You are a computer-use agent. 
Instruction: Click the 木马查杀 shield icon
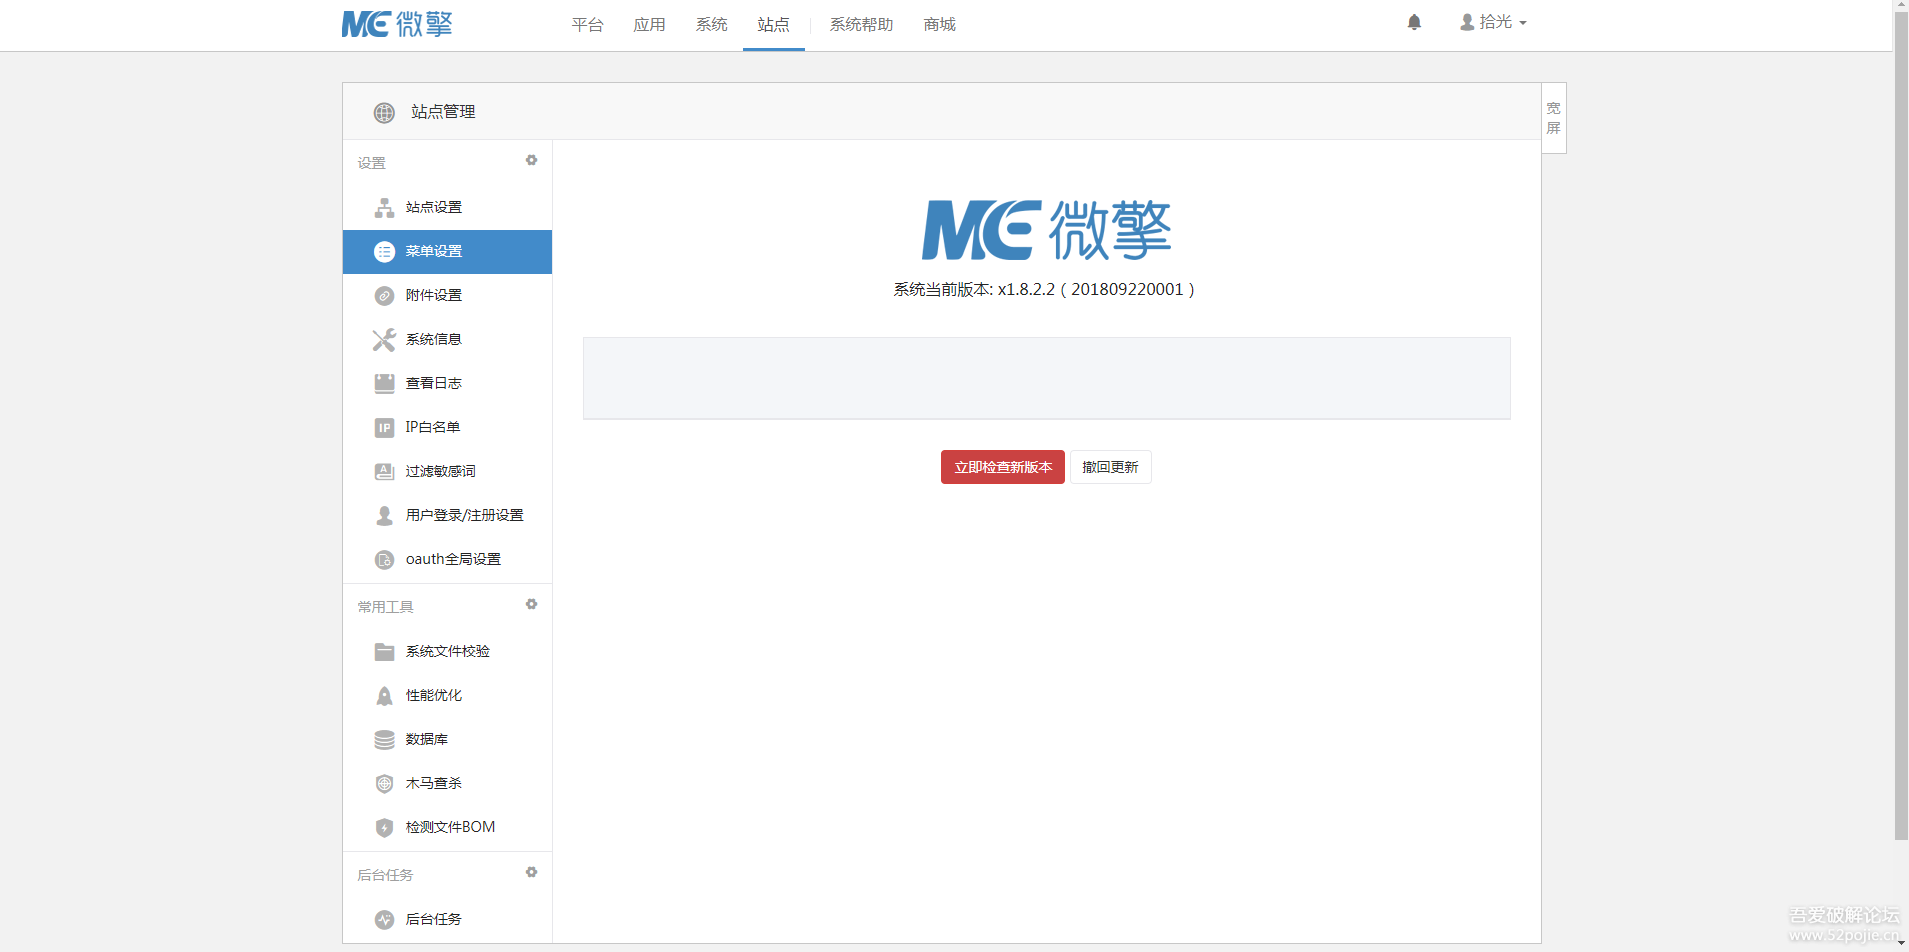[384, 784]
